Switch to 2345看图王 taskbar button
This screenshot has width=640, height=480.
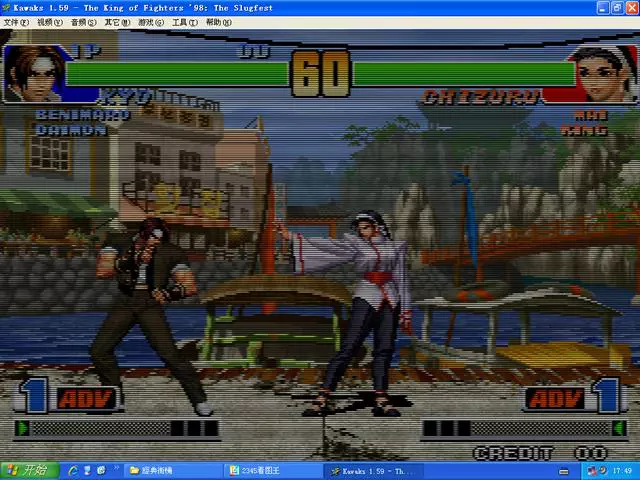tap(273, 471)
